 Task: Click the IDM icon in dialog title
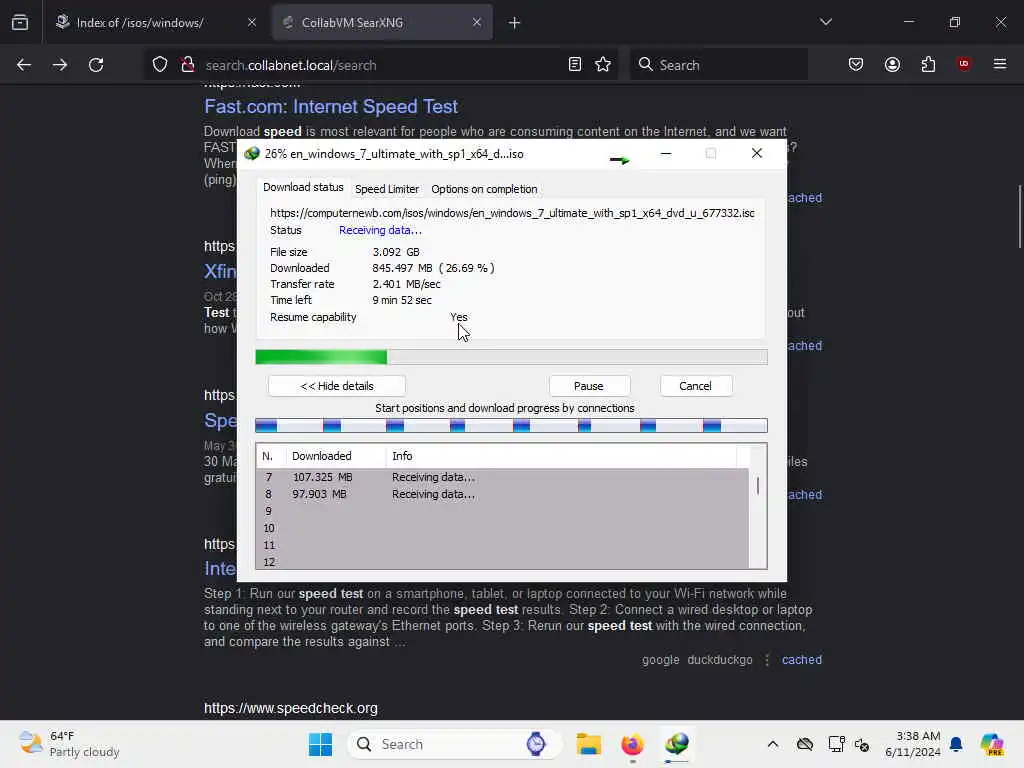252,154
